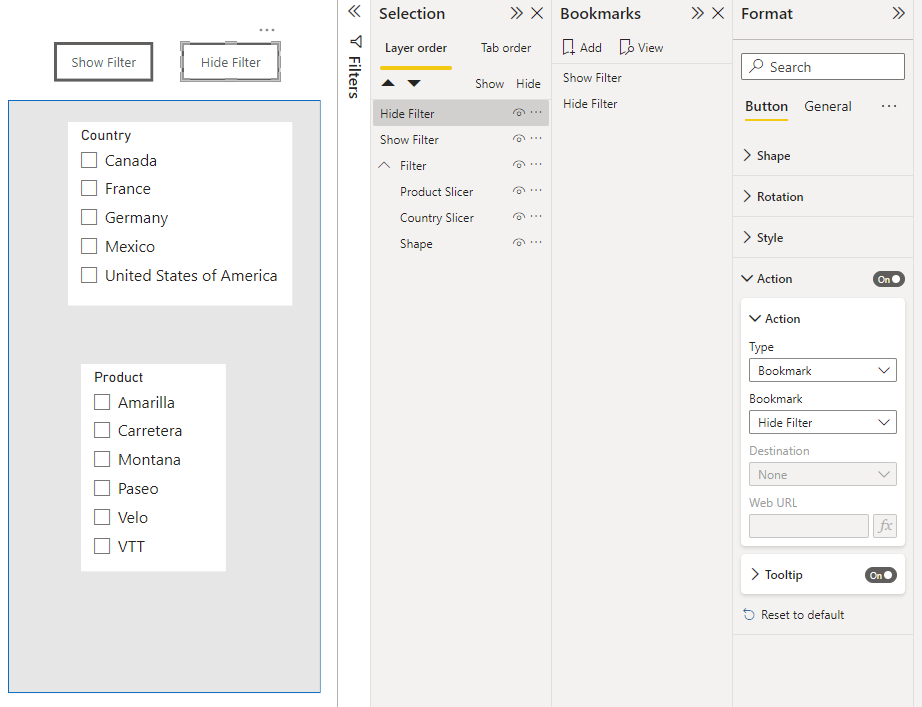This screenshot has width=922, height=707.
Task: Collapse the Selection pane with double arrows
Action: click(x=516, y=13)
